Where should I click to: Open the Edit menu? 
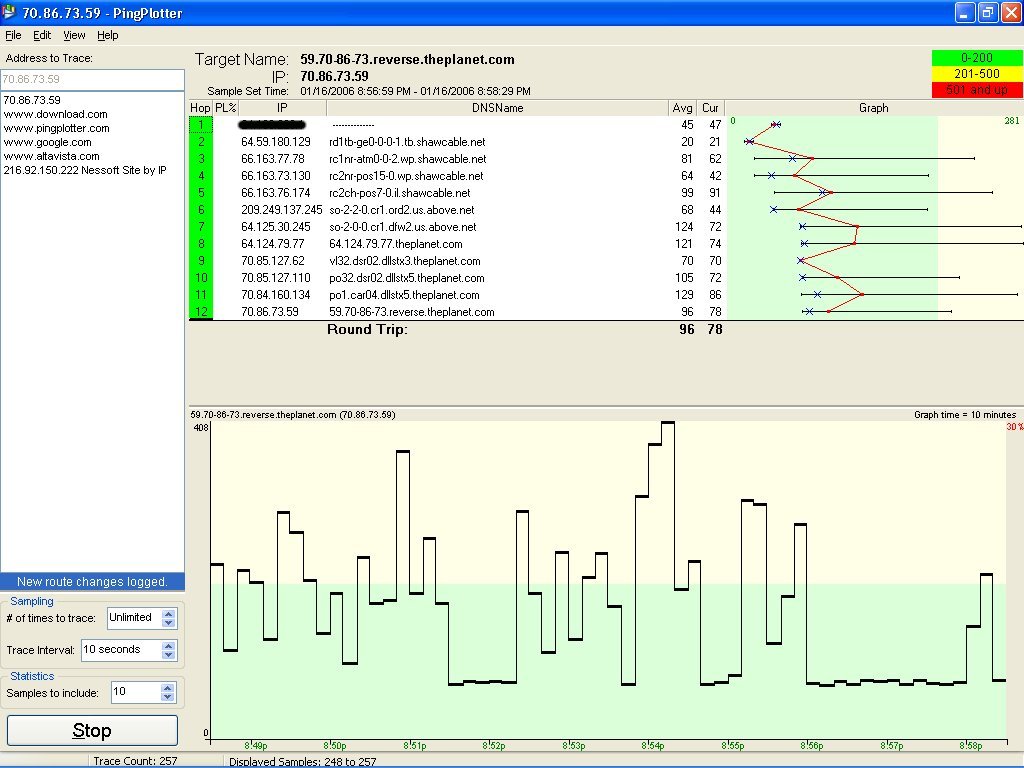tap(42, 35)
